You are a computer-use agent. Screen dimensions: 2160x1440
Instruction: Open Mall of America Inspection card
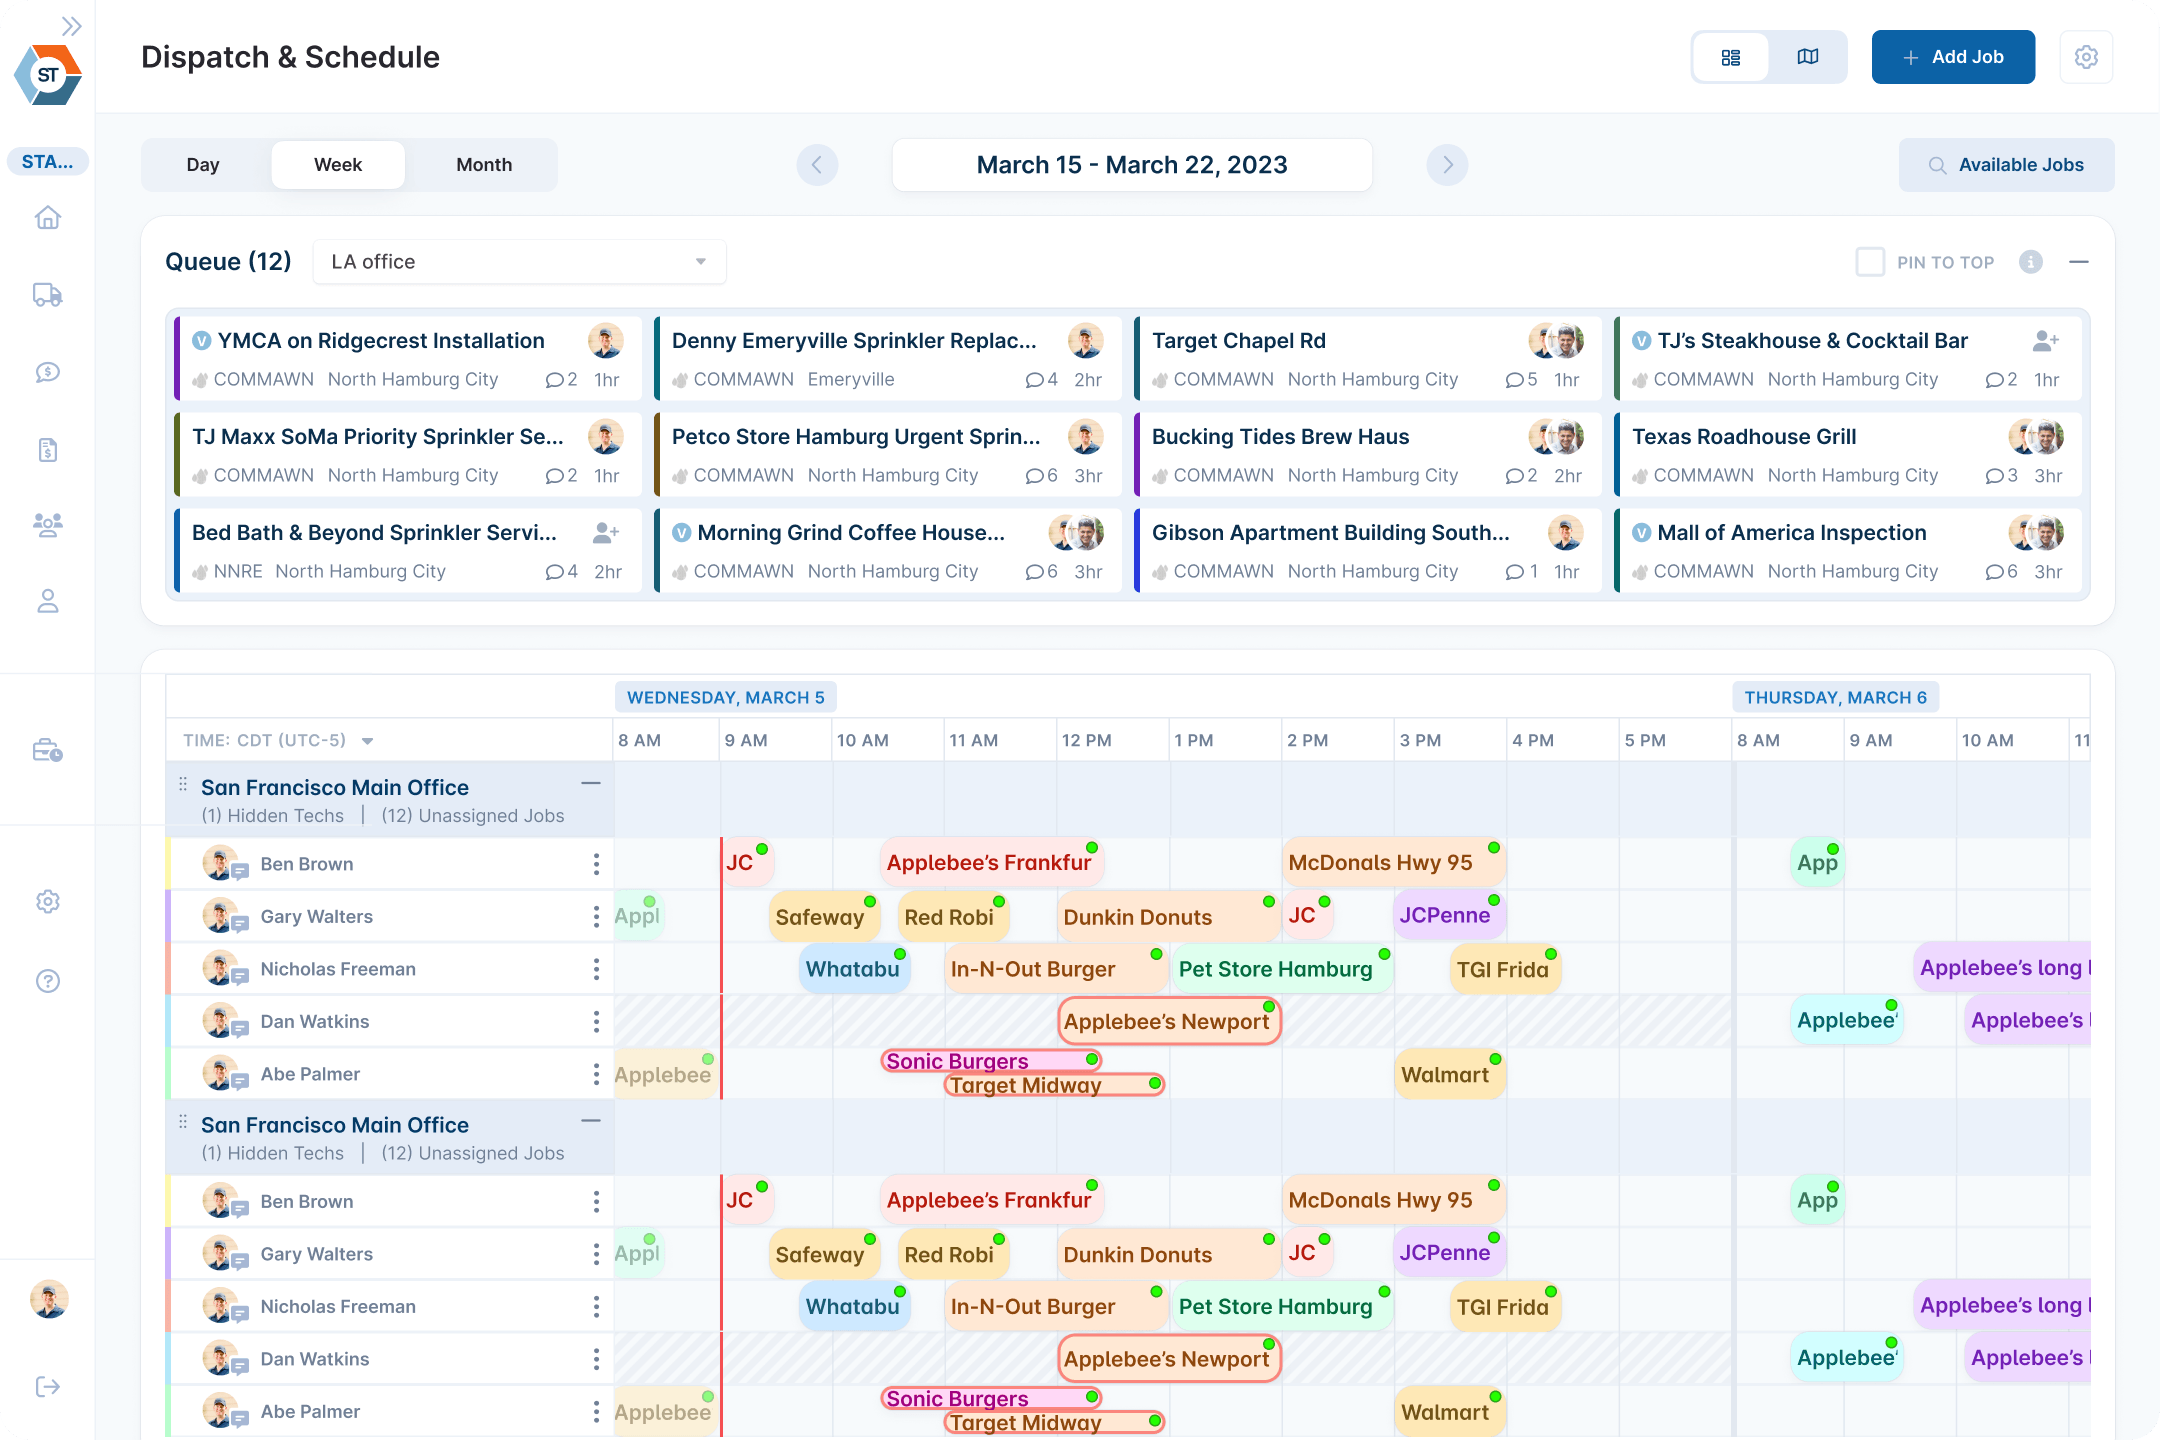pos(1848,551)
